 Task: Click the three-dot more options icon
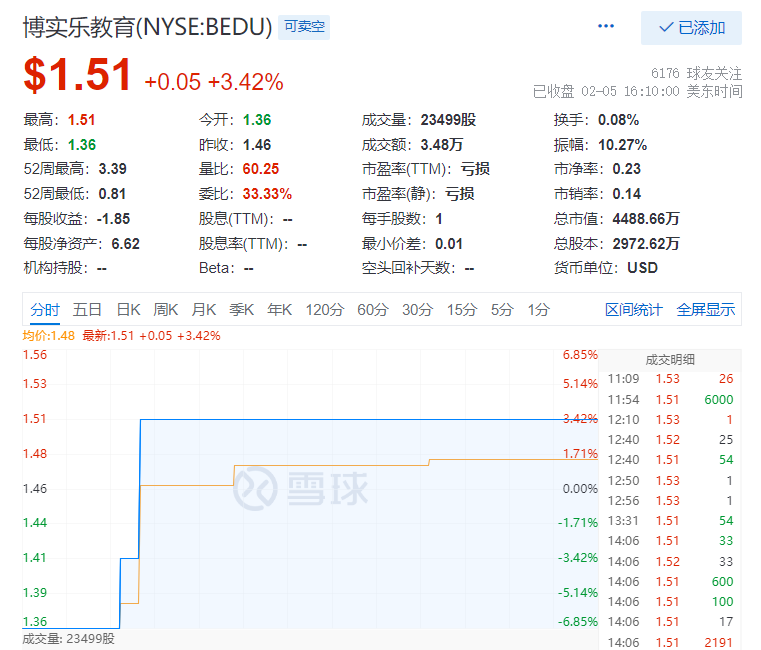[x=606, y=27]
